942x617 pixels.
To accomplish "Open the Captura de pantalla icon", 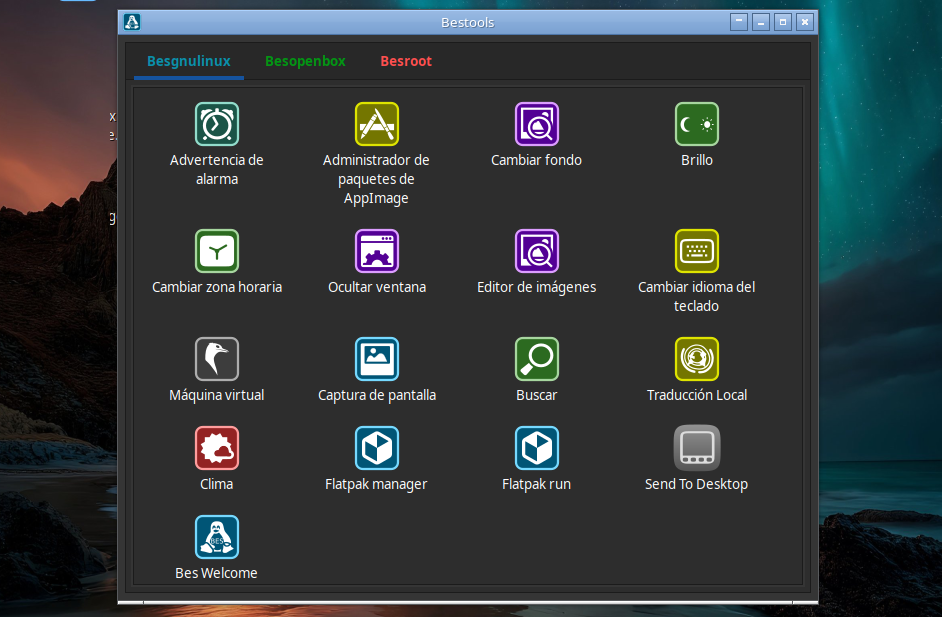I will [377, 359].
